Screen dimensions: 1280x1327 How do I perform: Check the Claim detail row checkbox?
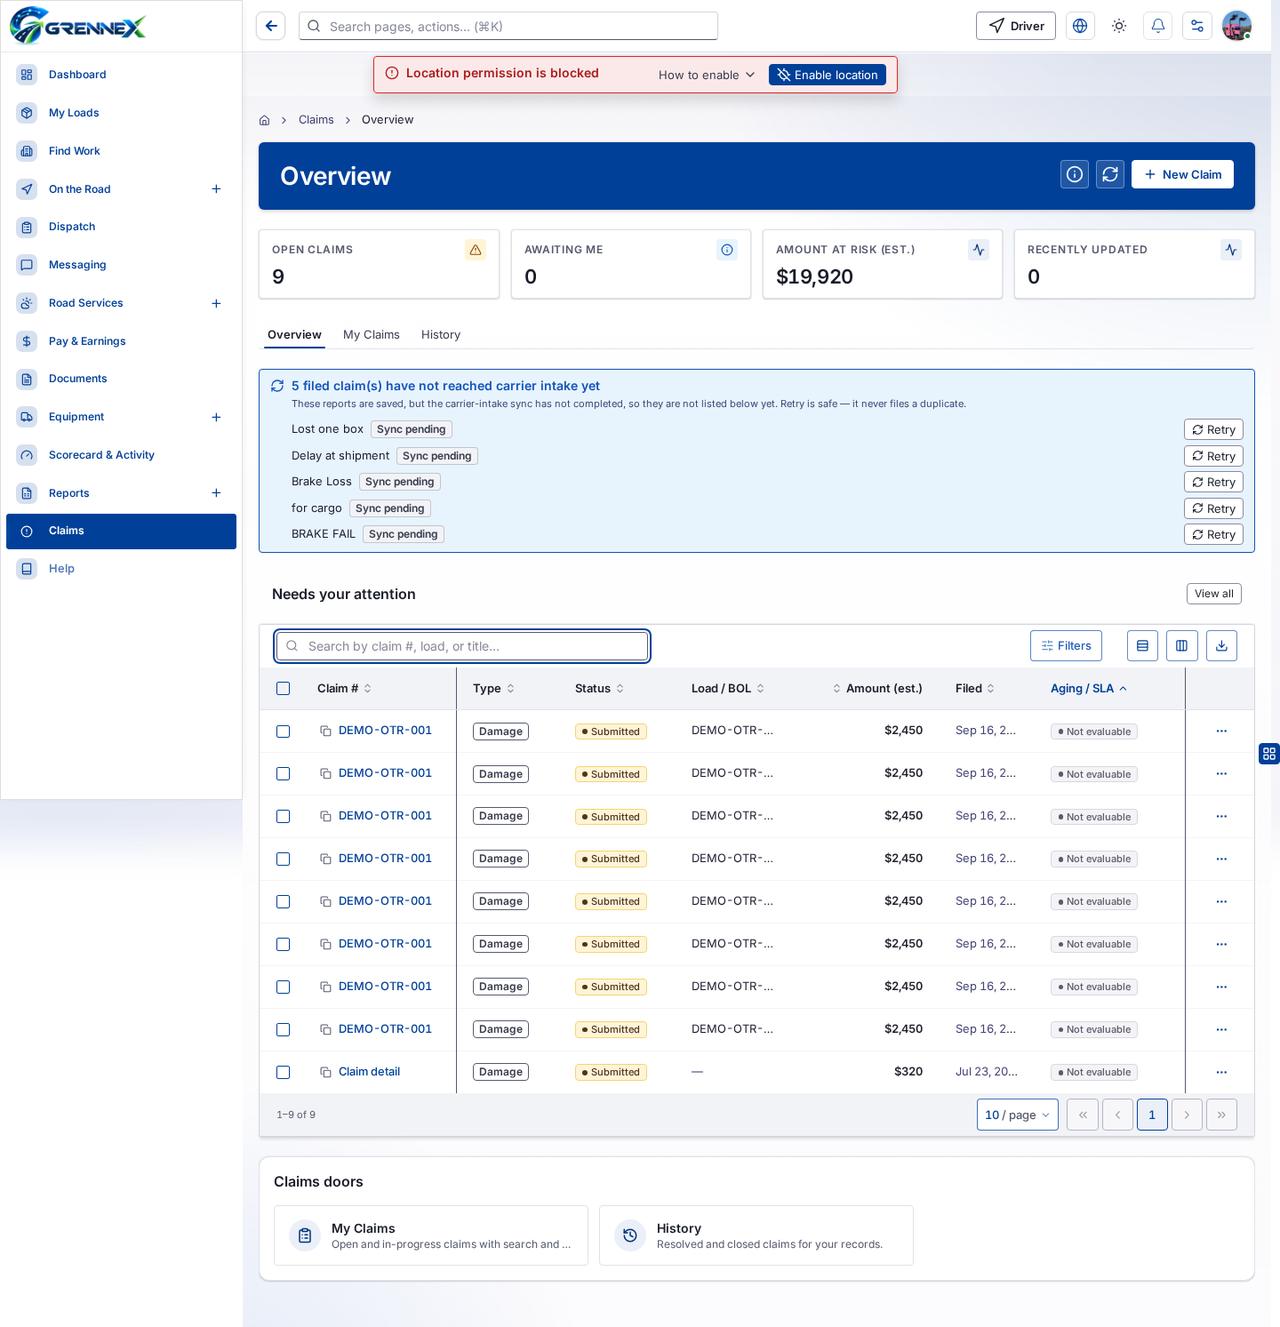tap(283, 1072)
